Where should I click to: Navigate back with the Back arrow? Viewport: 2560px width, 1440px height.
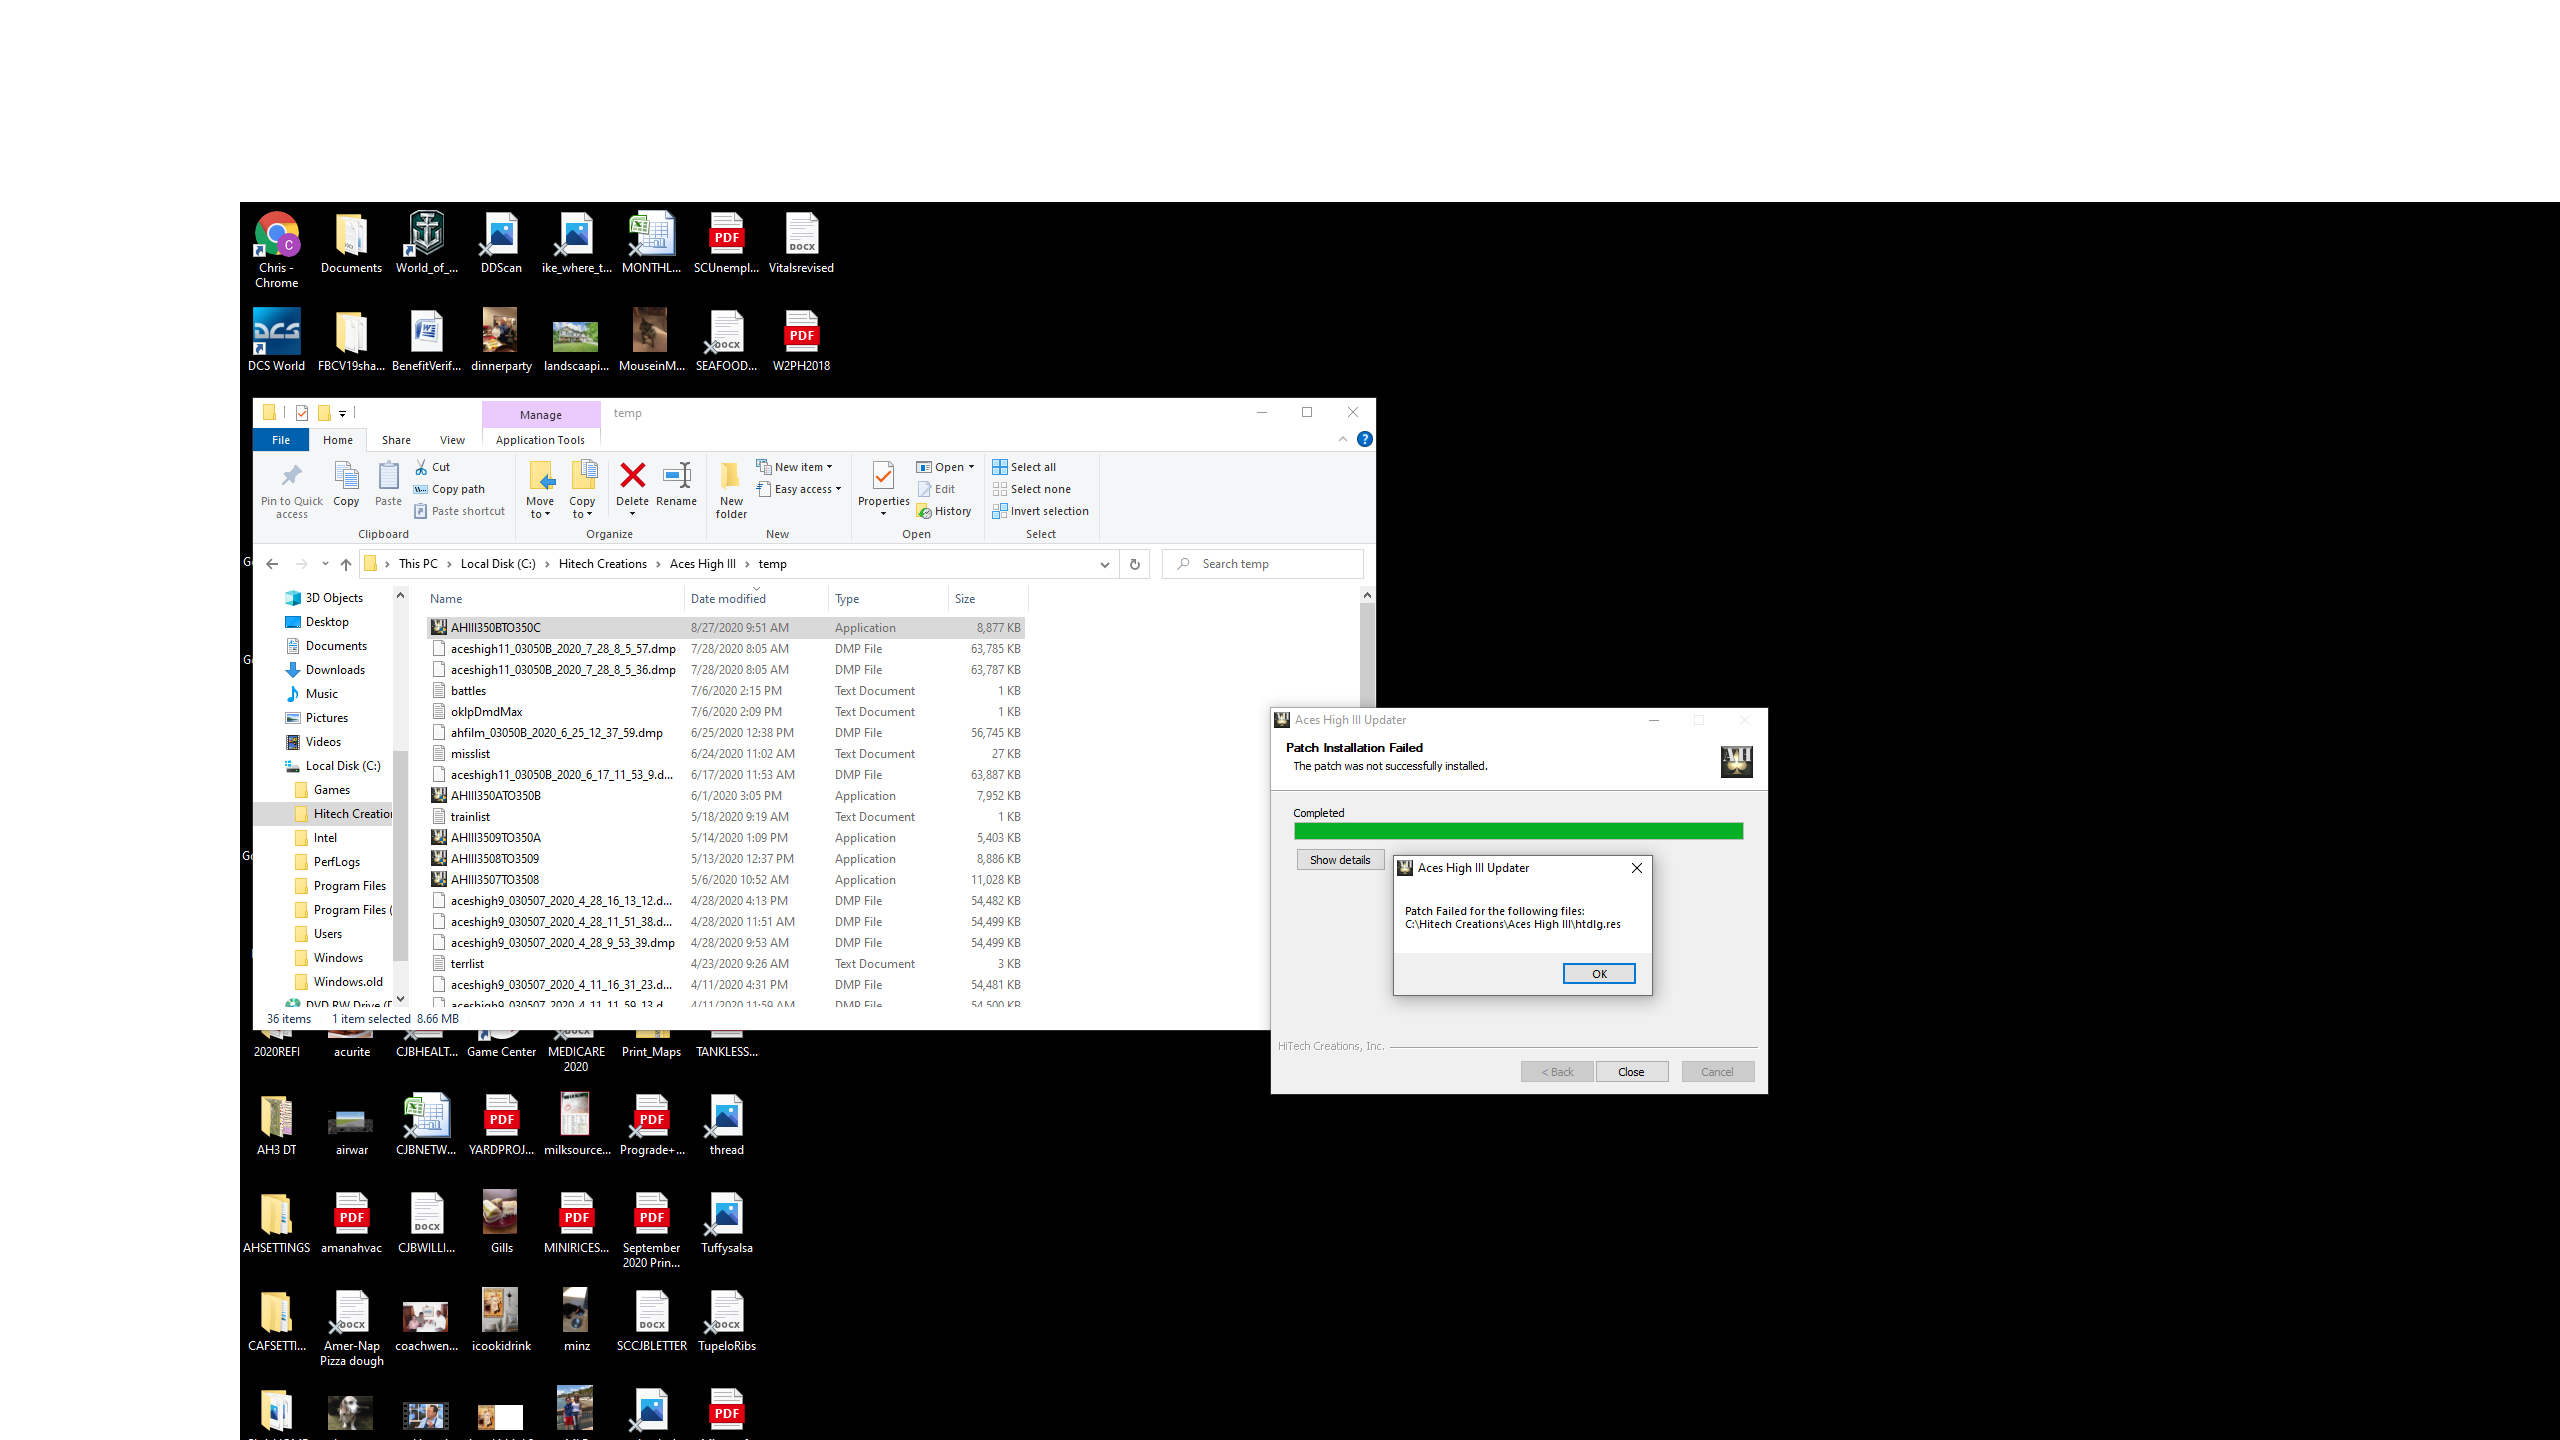coord(272,564)
